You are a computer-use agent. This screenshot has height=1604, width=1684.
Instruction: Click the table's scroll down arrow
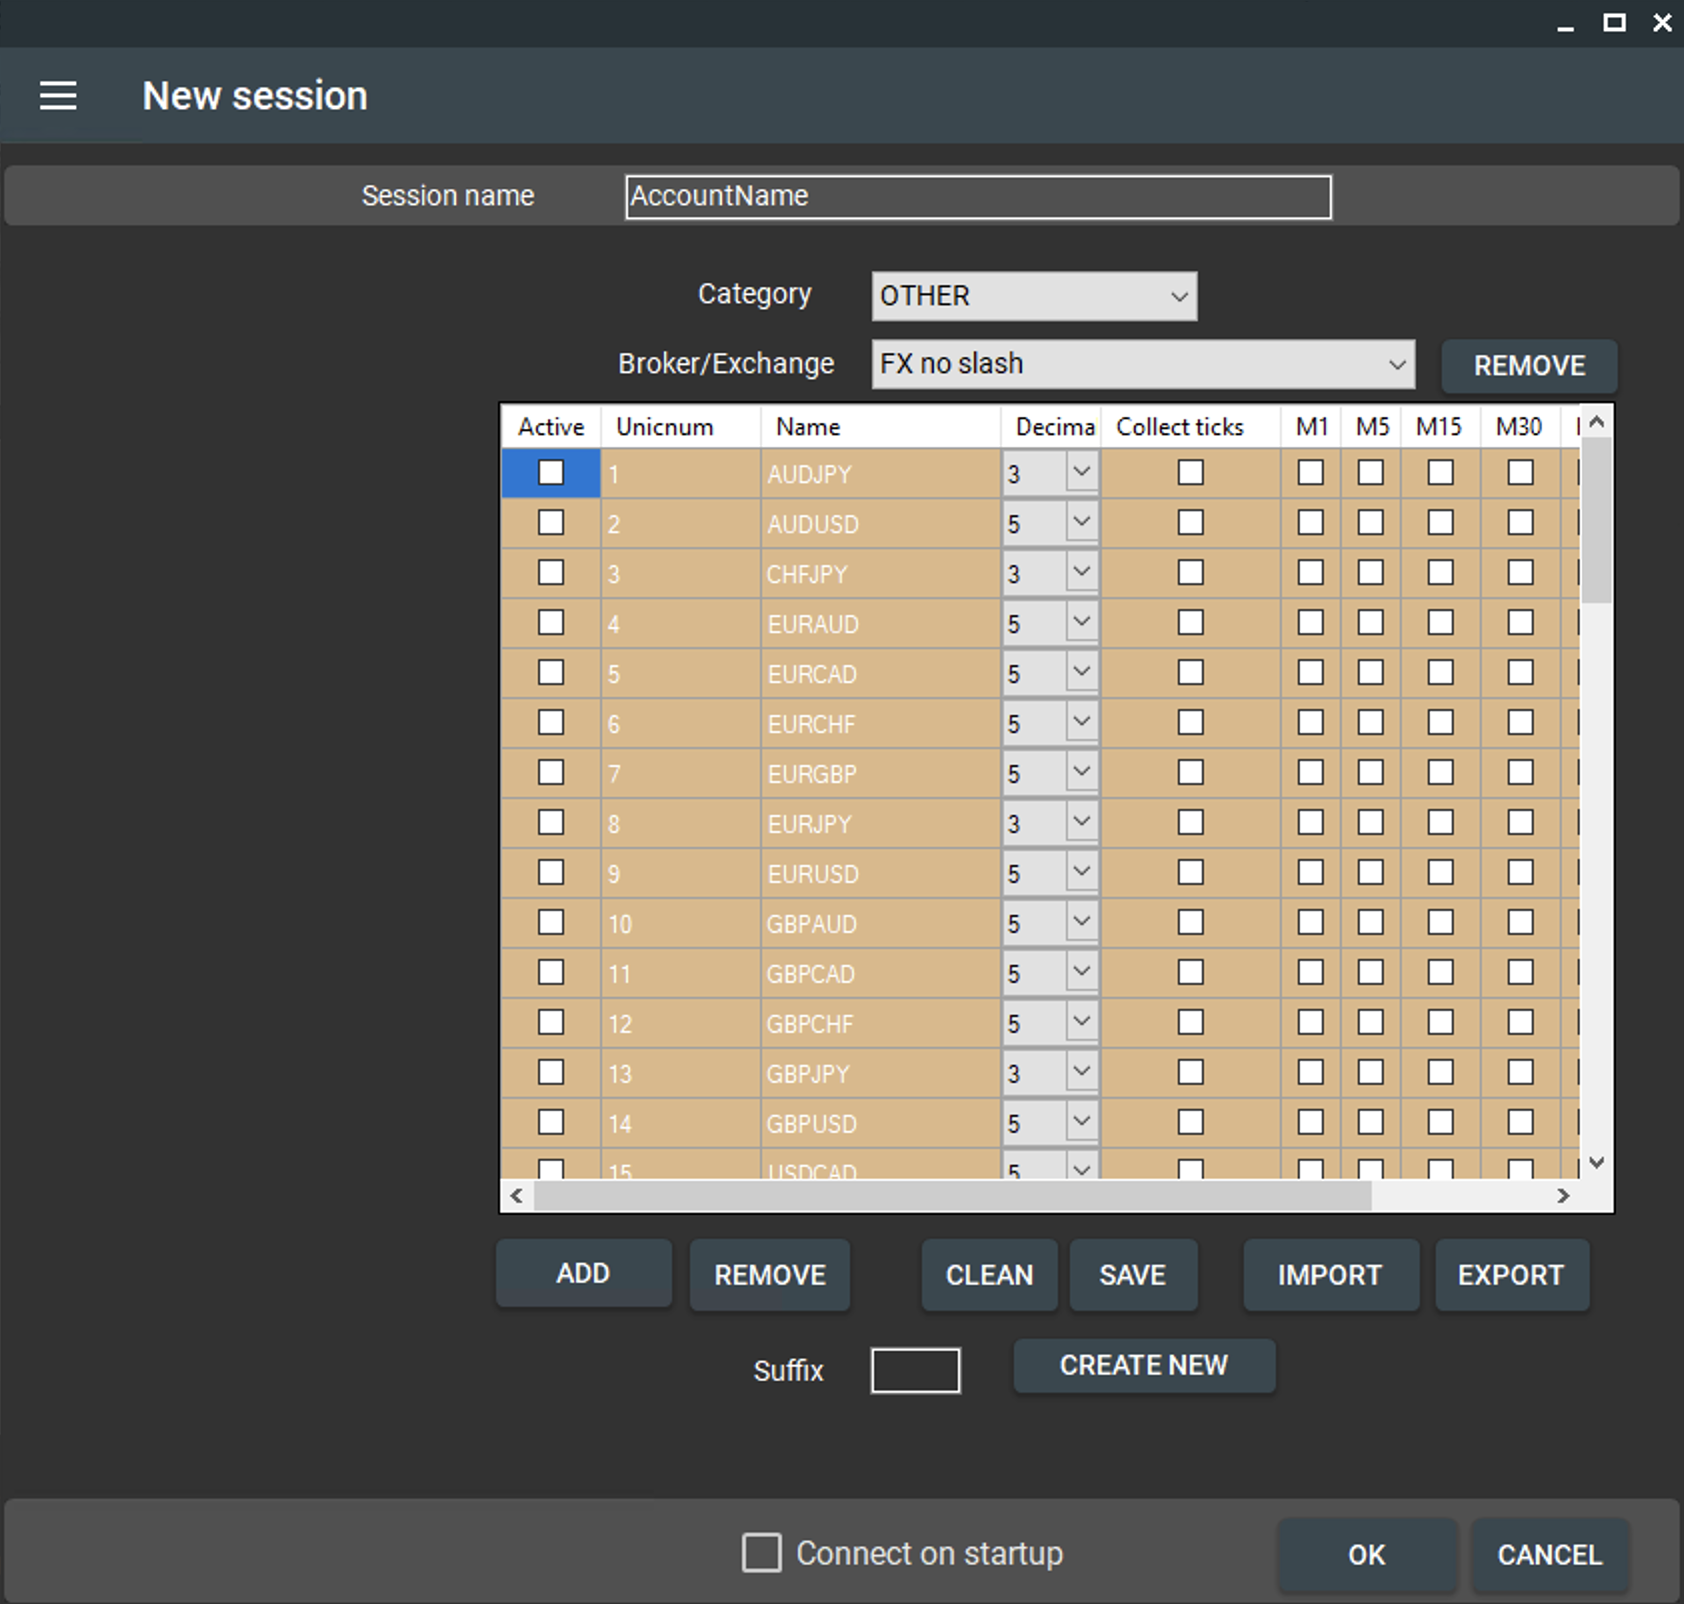[x=1597, y=1162]
